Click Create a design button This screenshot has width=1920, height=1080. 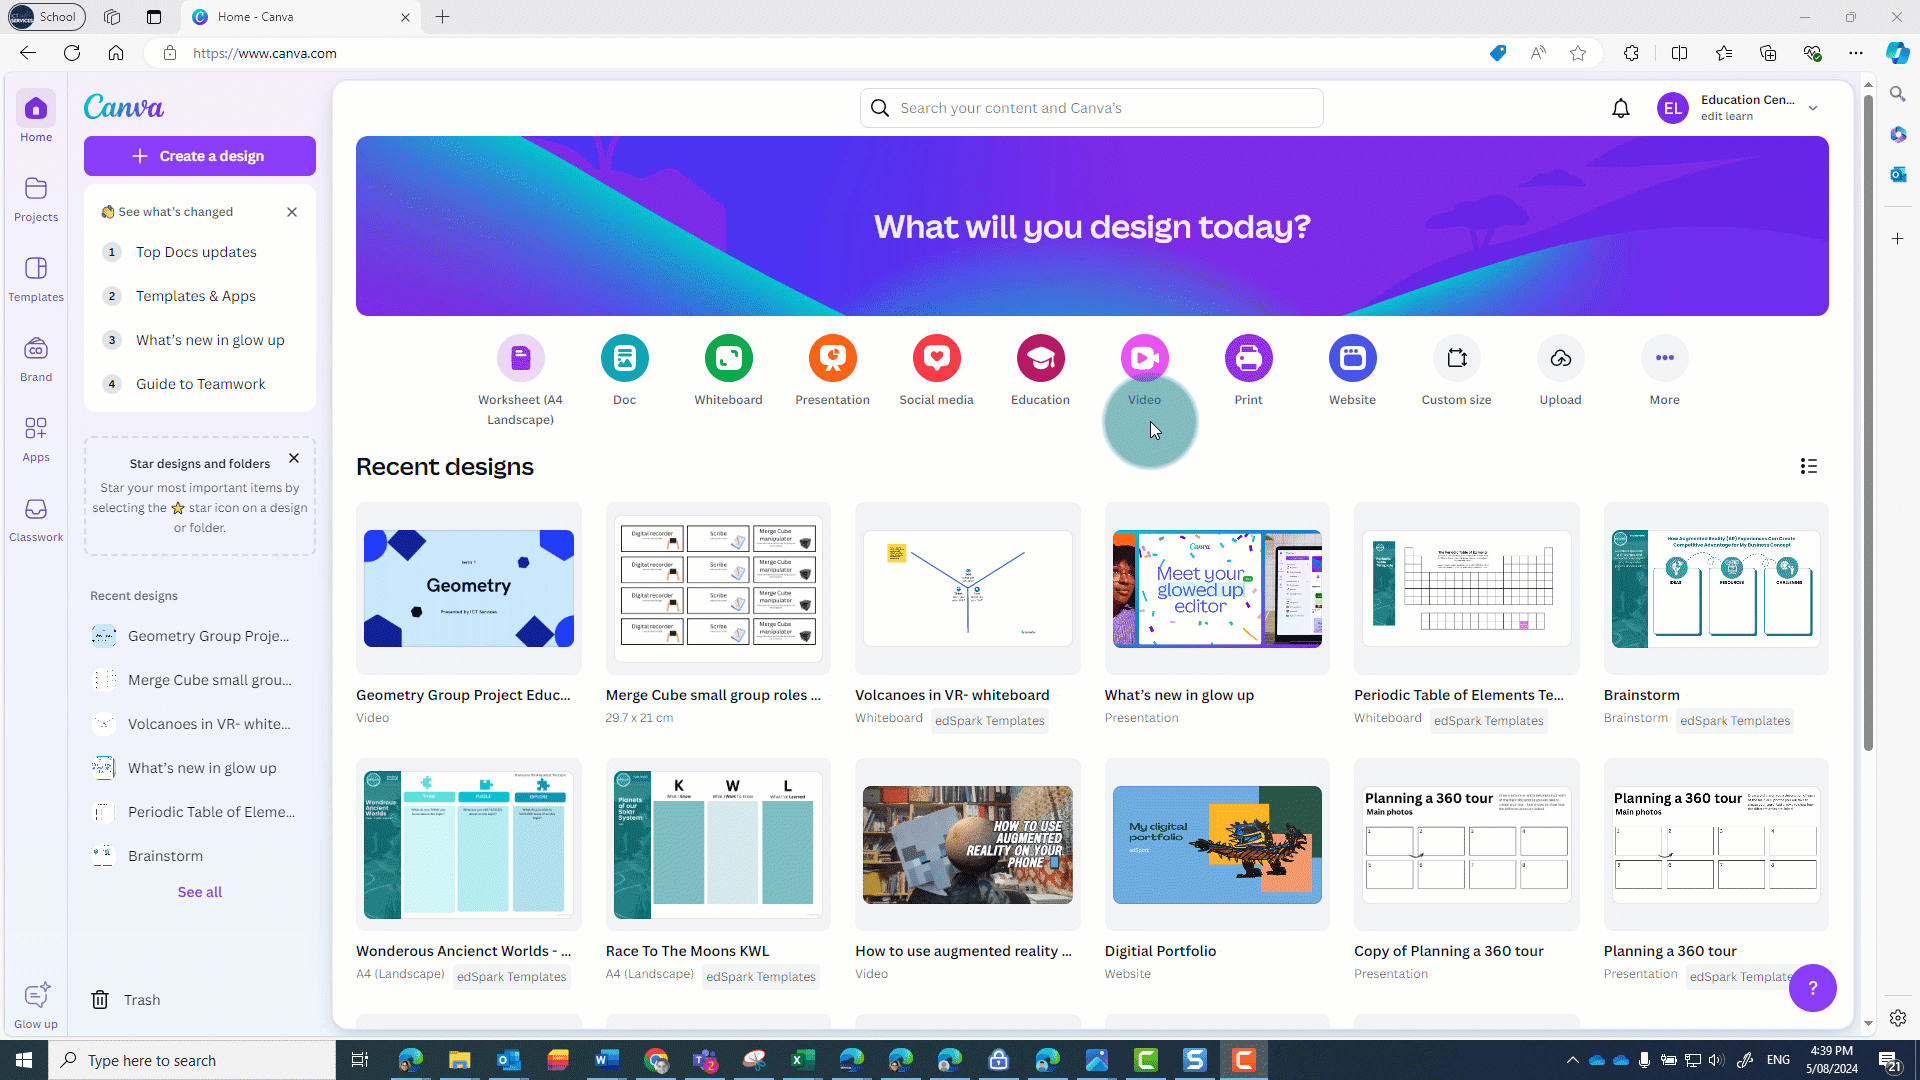[200, 156]
